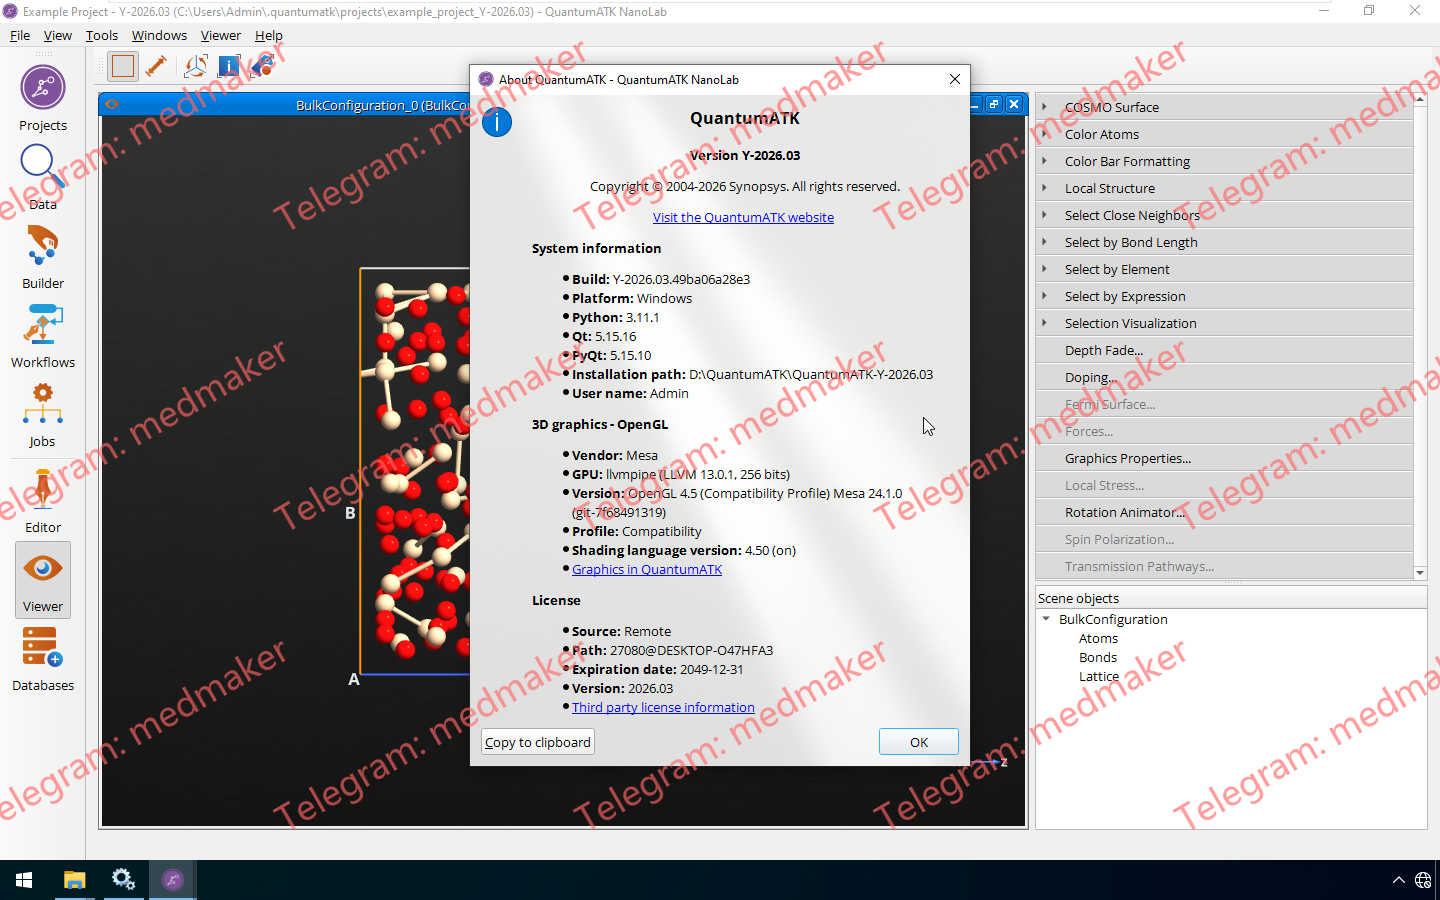Click the rotate axes view toolbar icon
Viewport: 1440px width, 900px height.
point(196,66)
